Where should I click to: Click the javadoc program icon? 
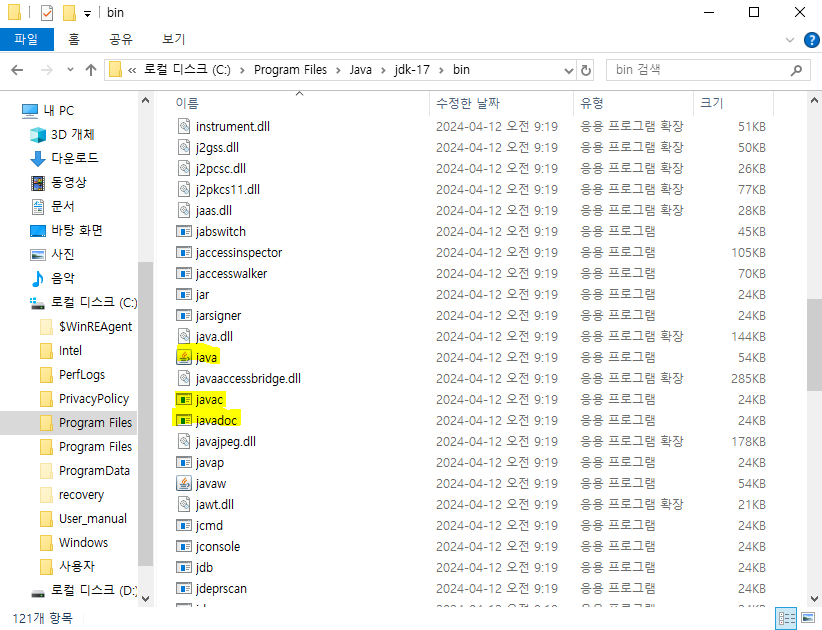(x=183, y=420)
